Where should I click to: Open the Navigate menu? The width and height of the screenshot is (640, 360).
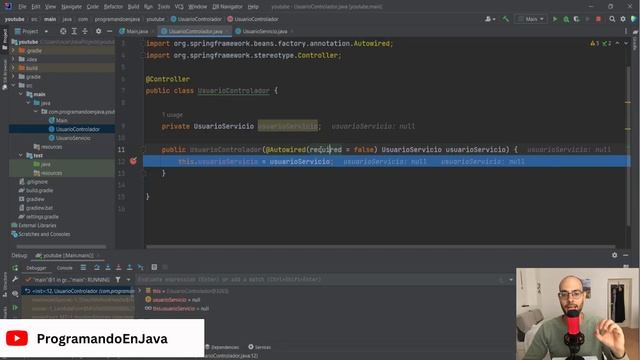[71, 7]
